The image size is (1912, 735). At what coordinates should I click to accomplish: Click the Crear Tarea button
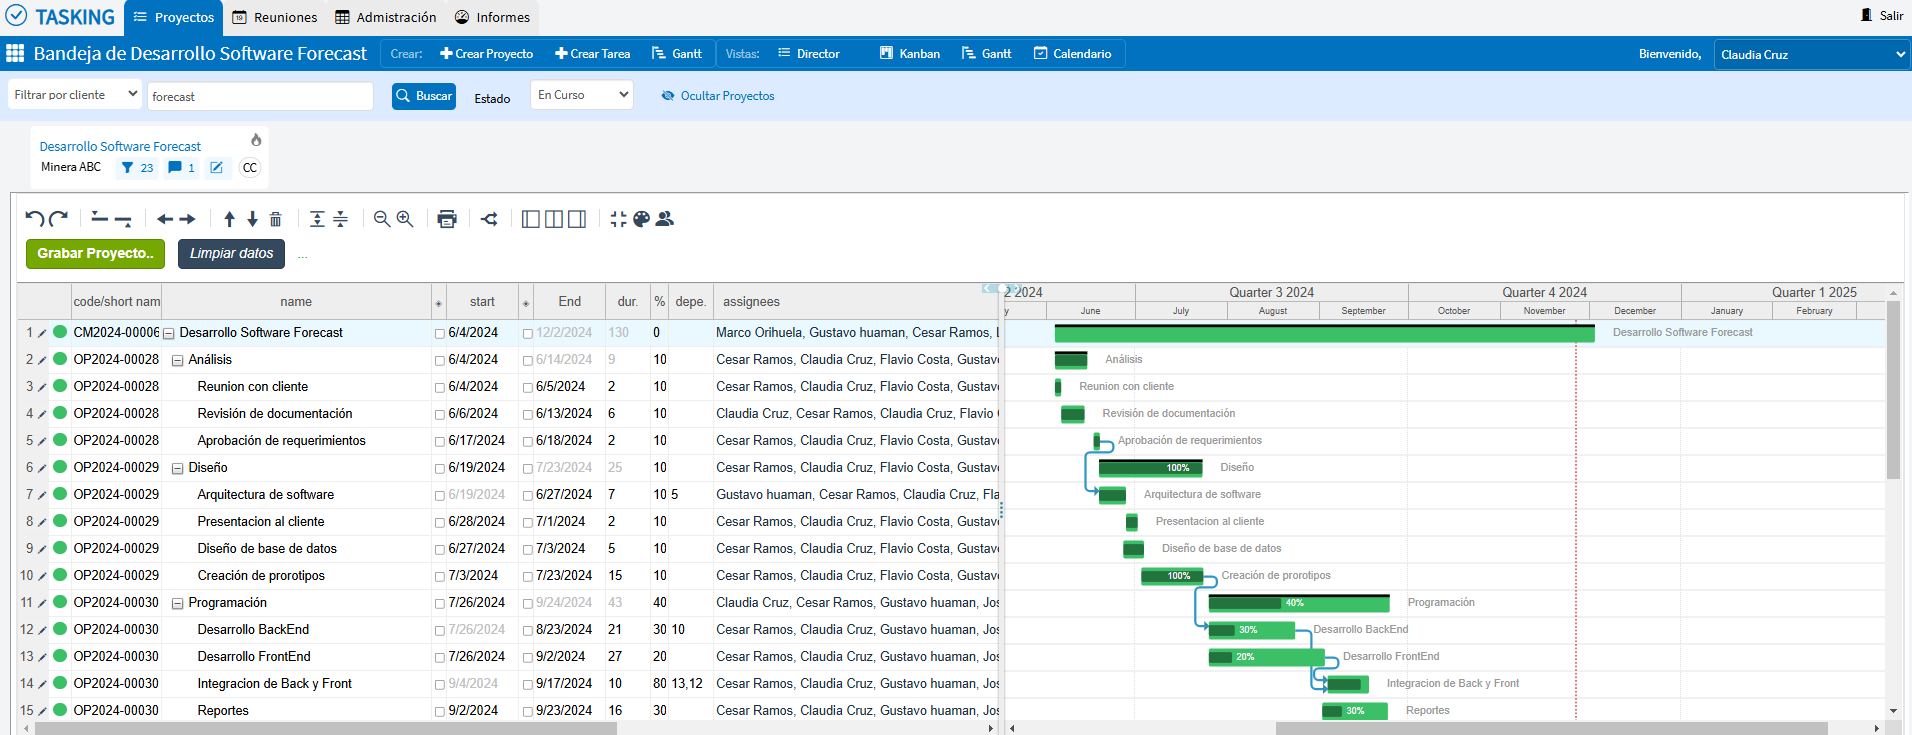593,54
